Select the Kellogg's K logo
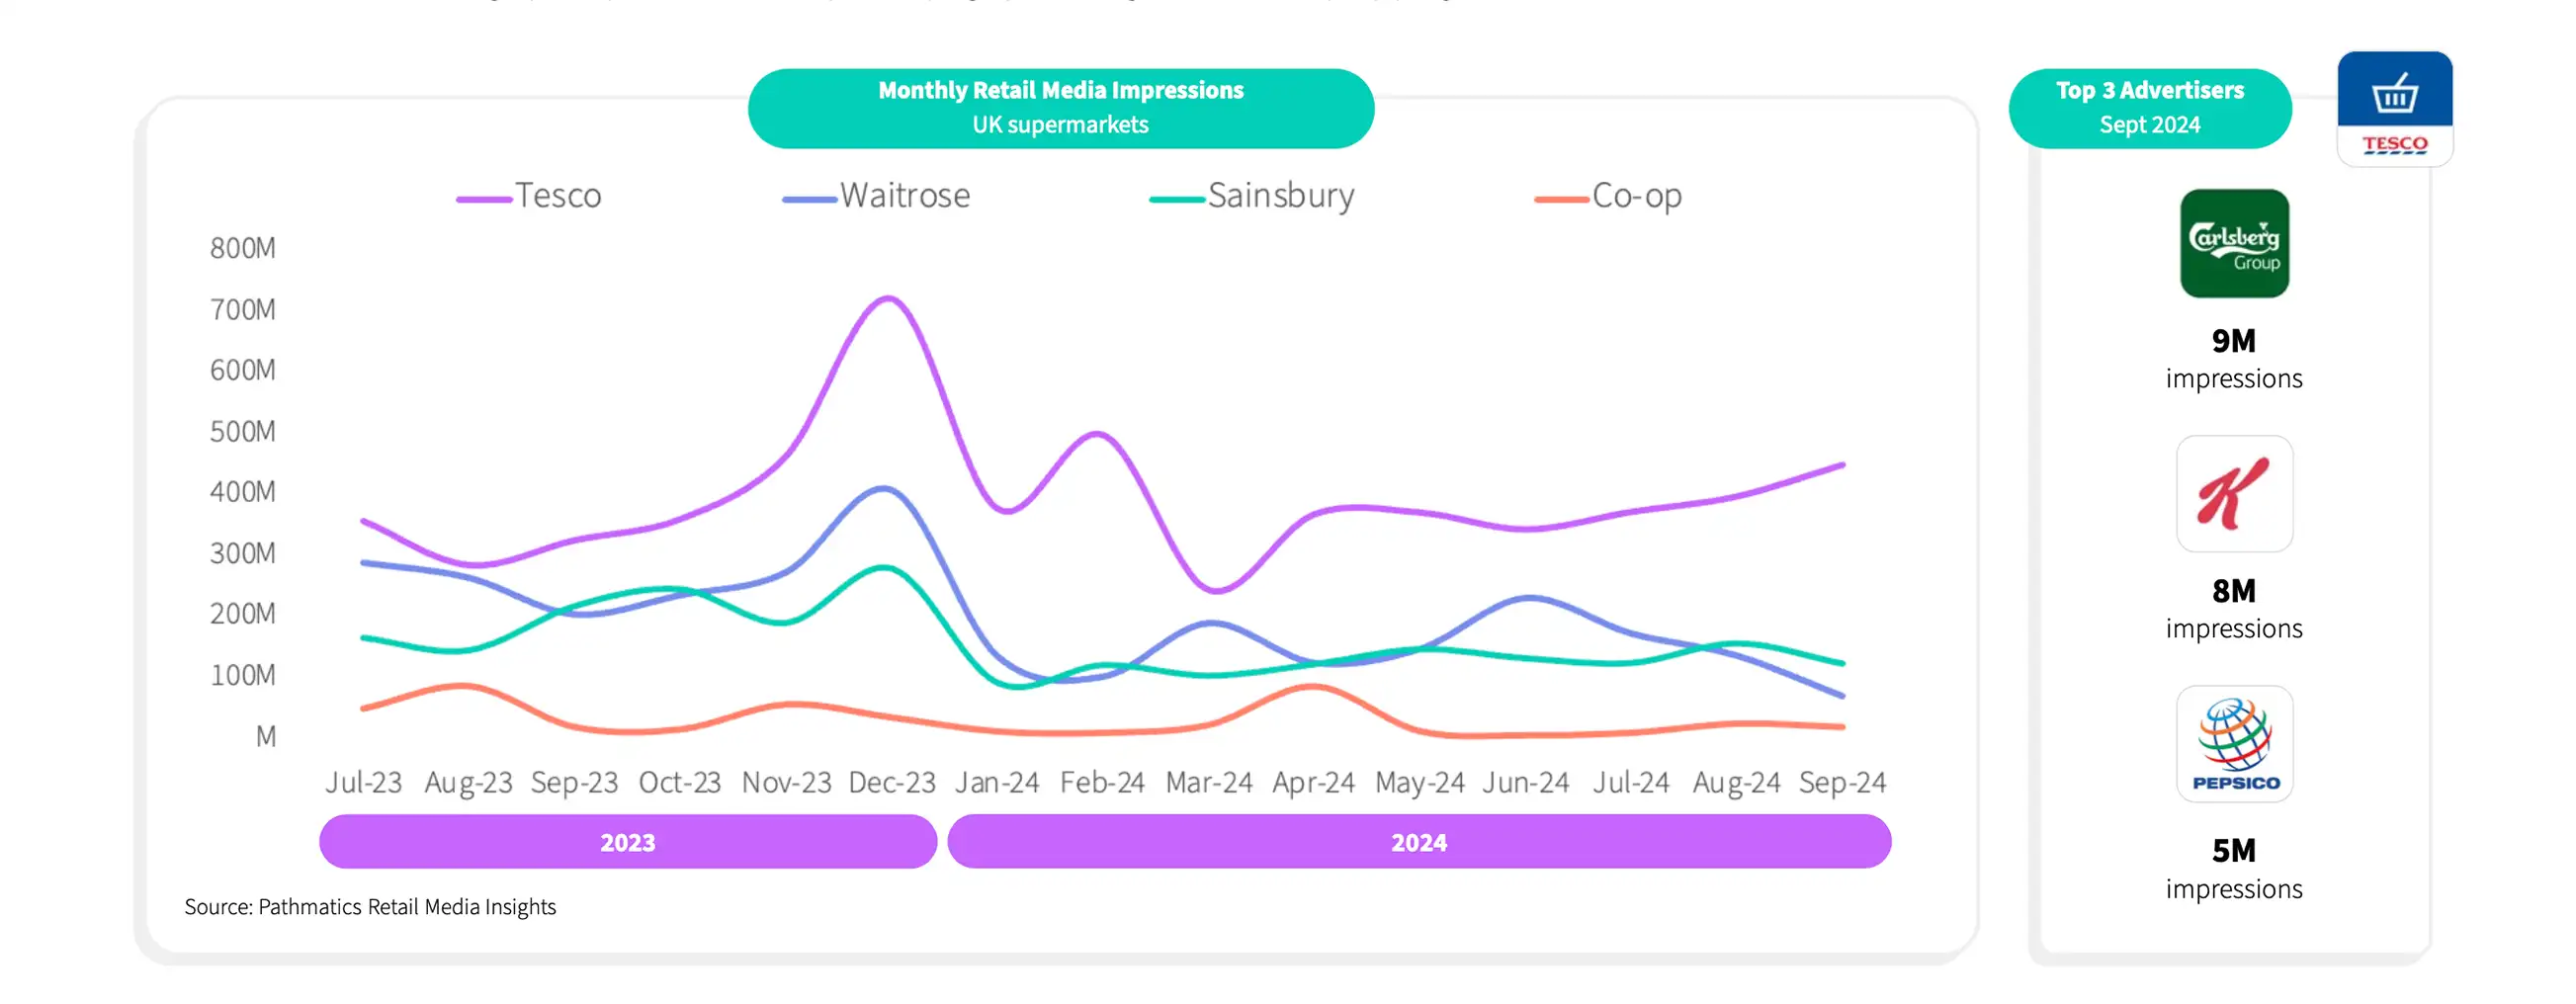The width and height of the screenshot is (2576, 1004). 2234,493
